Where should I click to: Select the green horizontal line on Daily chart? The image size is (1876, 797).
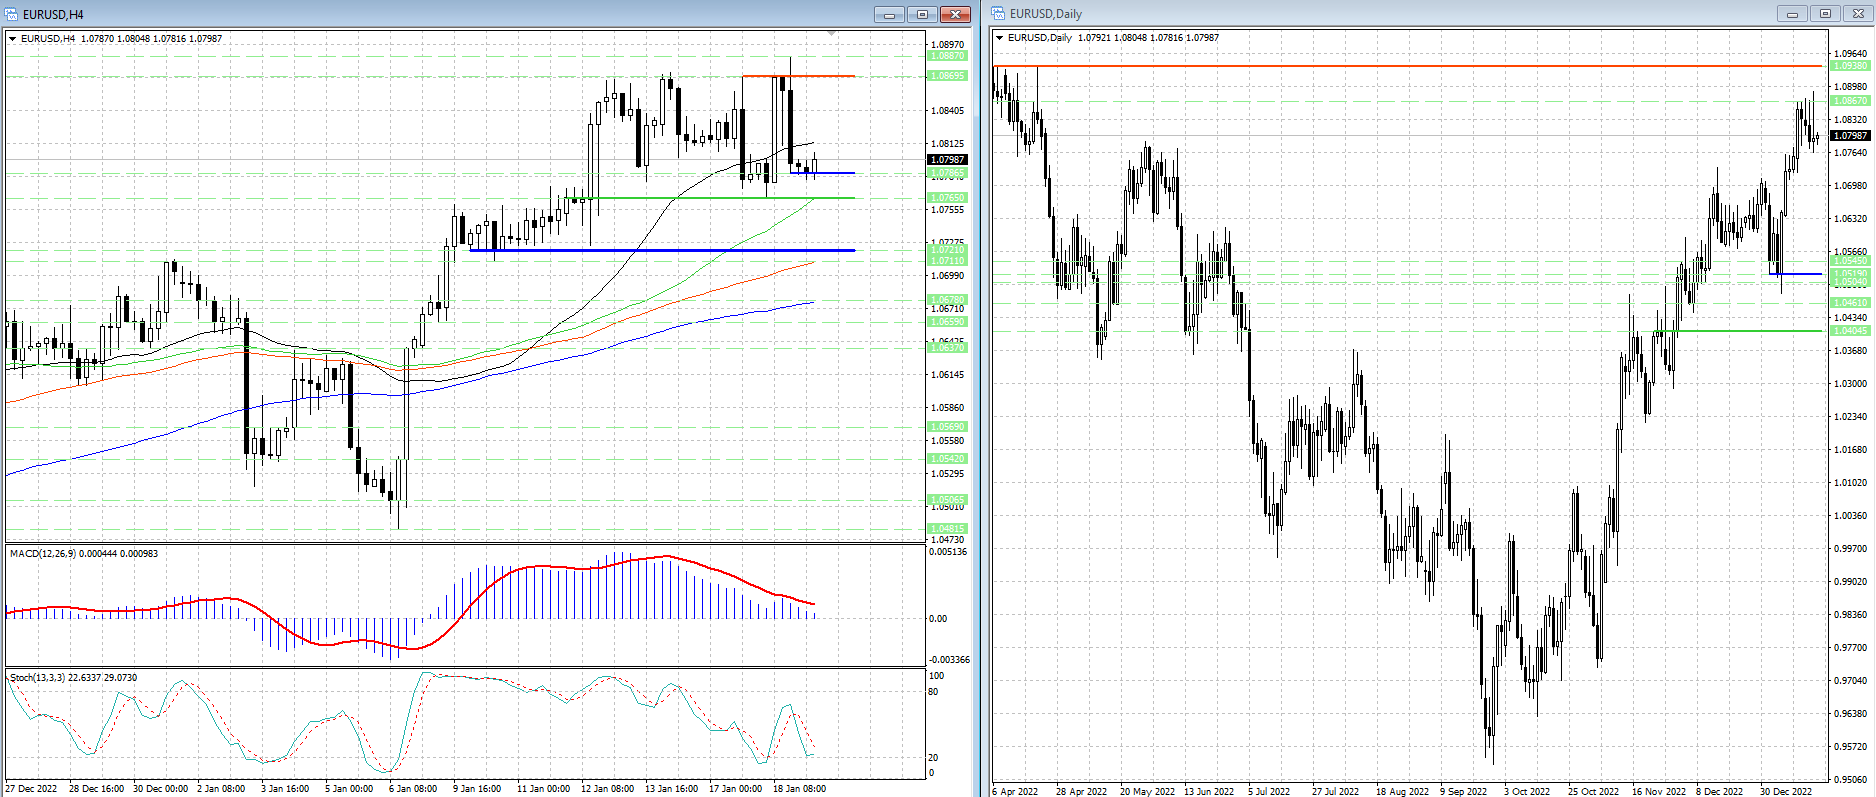coord(1740,331)
